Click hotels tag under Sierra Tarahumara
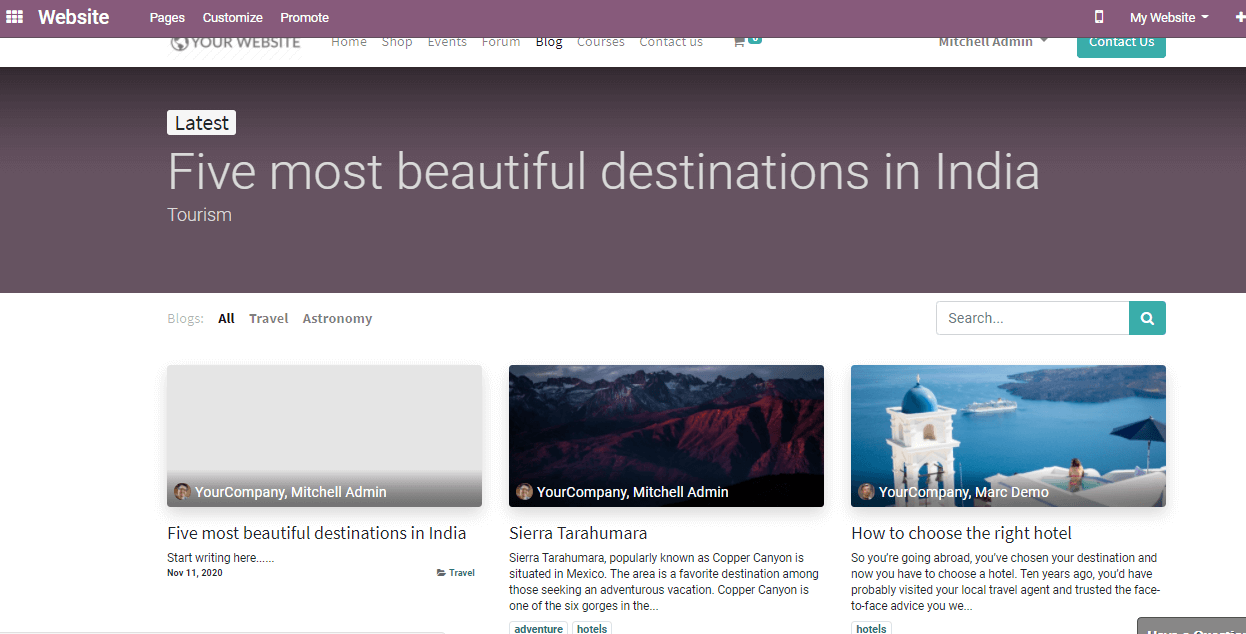This screenshot has width=1246, height=634. tap(592, 628)
